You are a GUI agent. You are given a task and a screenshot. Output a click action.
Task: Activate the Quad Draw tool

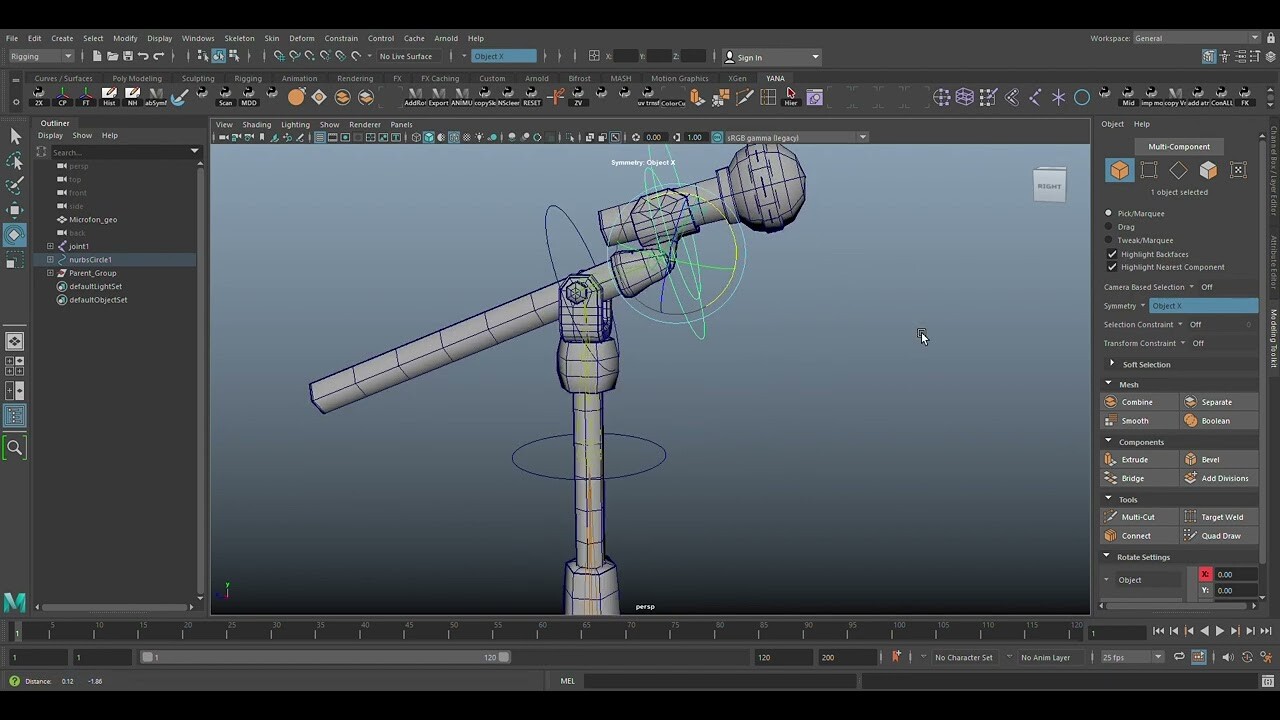point(1222,535)
